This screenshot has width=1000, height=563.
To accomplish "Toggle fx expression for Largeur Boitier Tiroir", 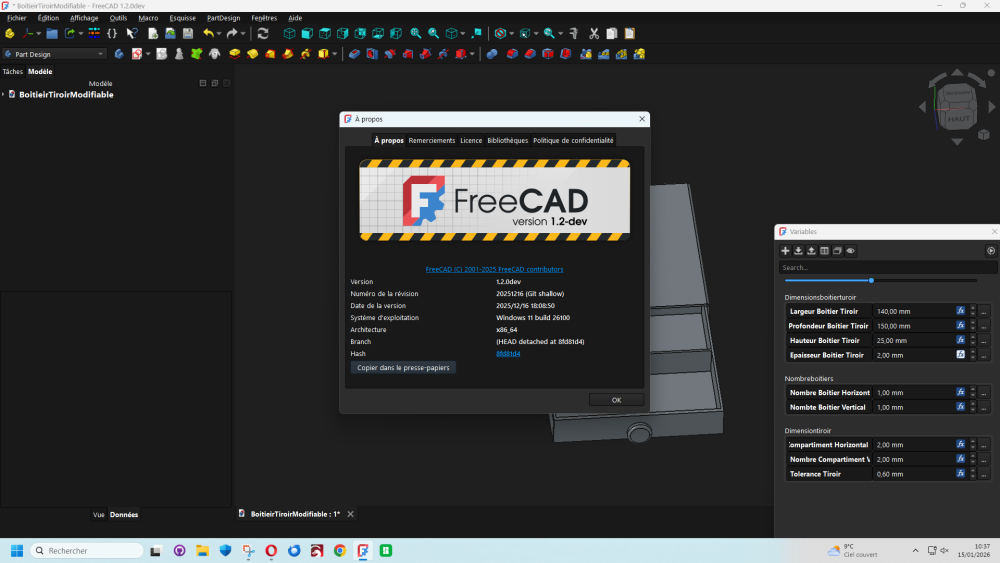I will point(960,311).
